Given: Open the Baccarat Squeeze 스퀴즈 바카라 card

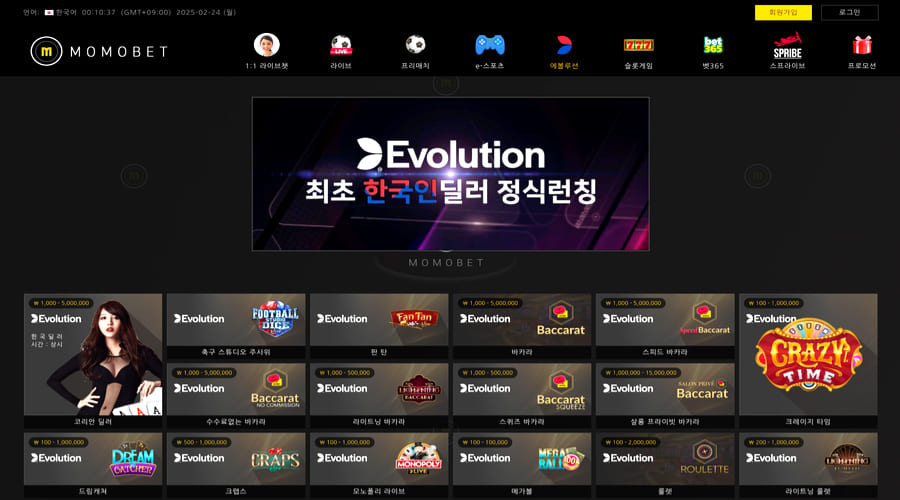Looking at the screenshot, I should (x=522, y=396).
